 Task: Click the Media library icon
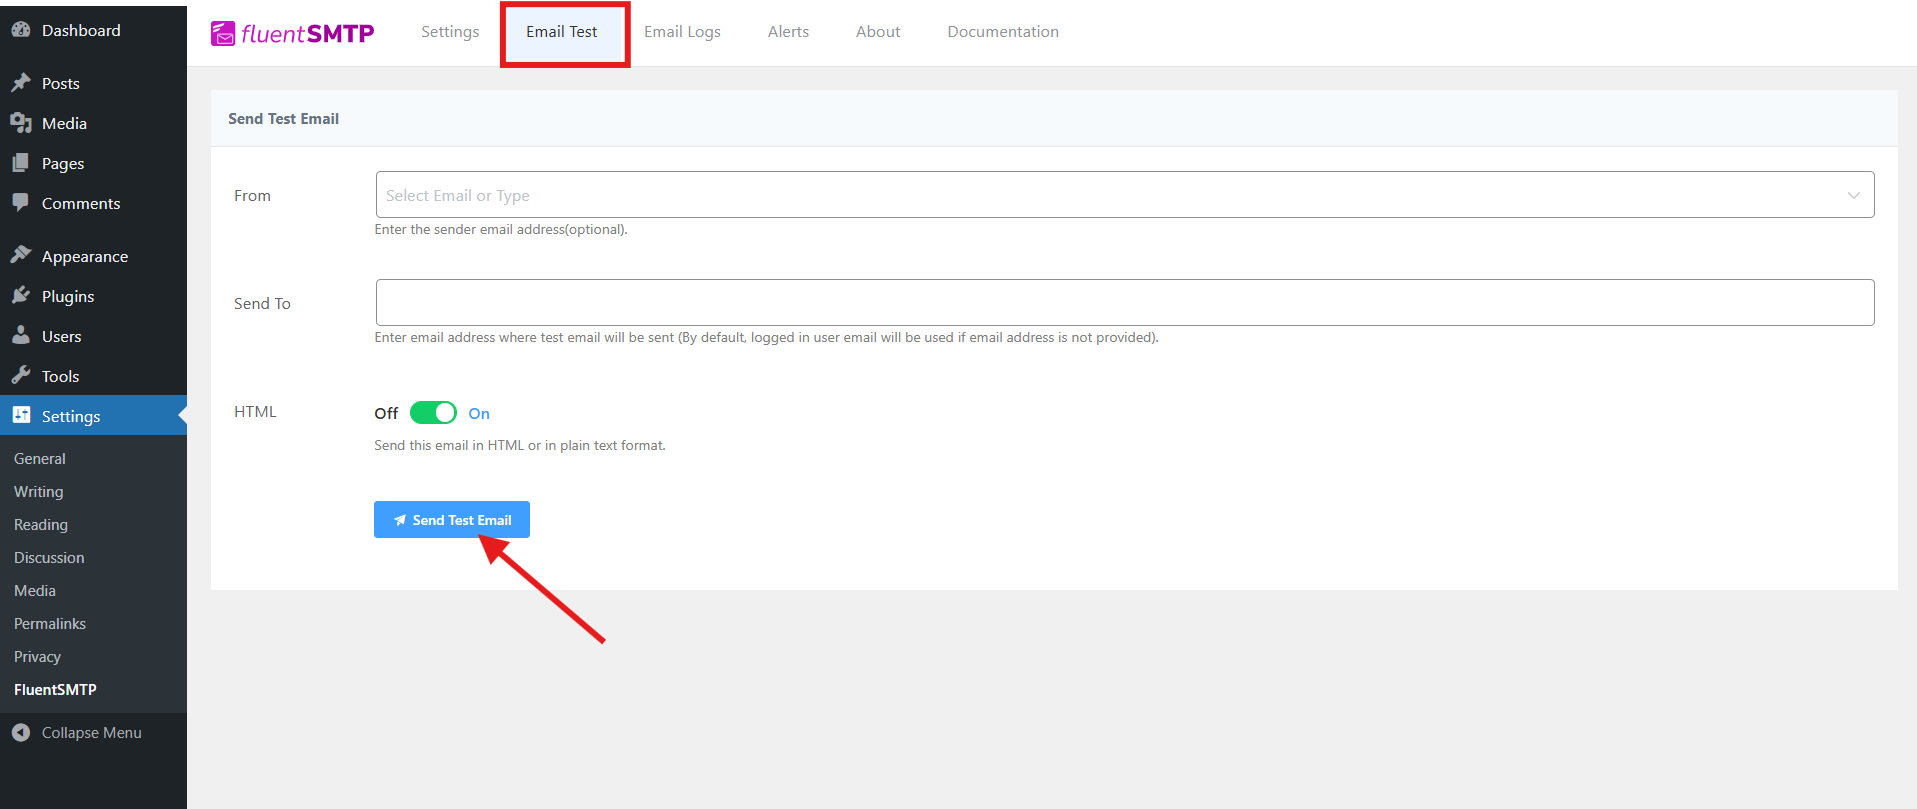coord(21,123)
